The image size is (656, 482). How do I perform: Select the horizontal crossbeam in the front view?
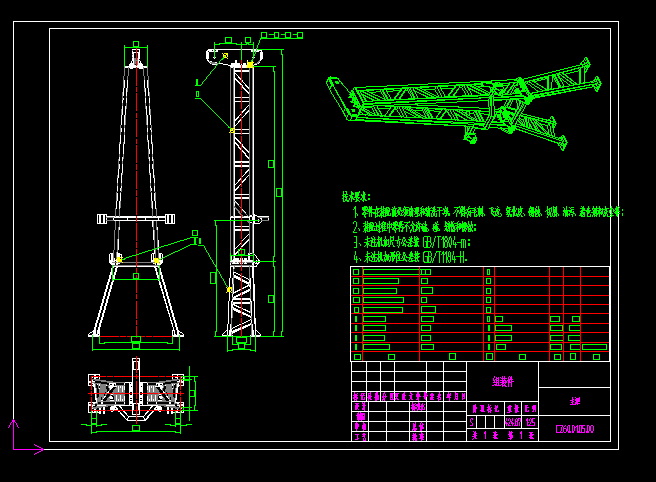point(136,218)
